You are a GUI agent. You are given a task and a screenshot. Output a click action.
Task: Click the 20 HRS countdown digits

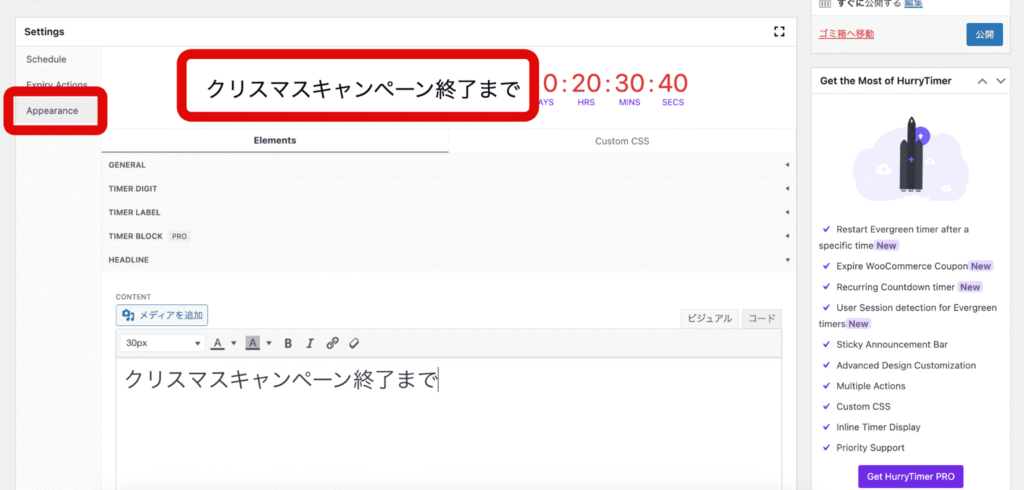[586, 84]
